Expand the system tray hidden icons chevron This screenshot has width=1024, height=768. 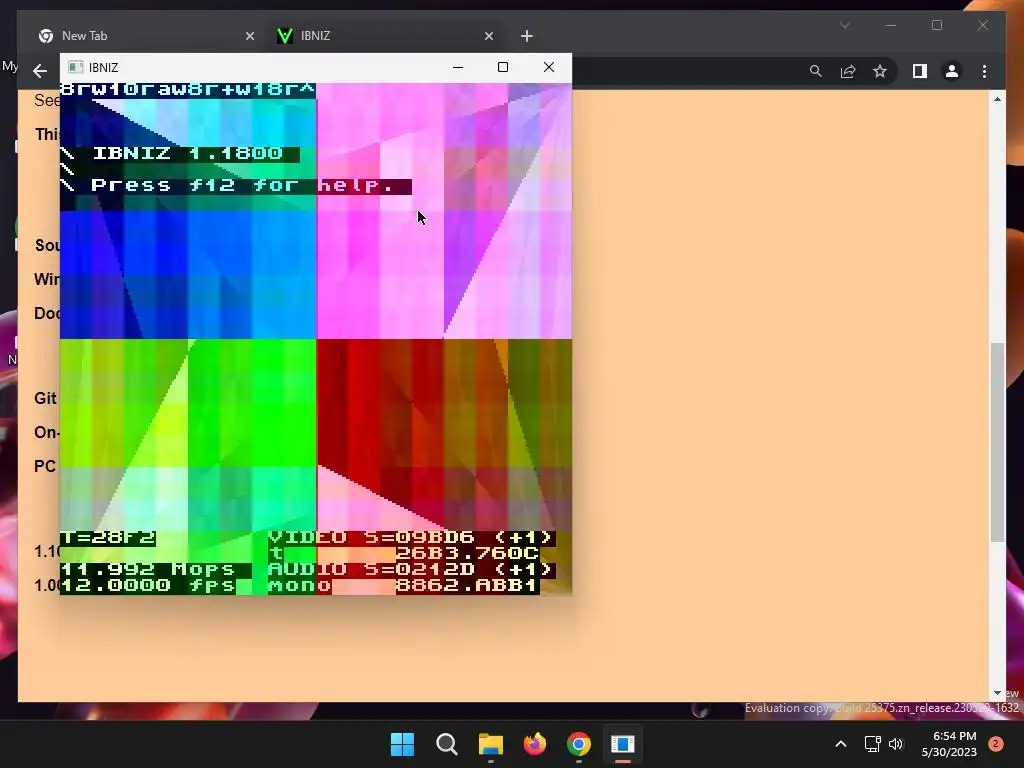(841, 744)
